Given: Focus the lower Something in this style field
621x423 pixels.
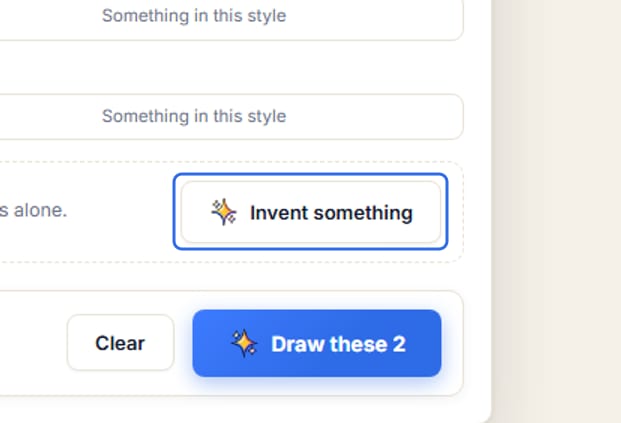Looking at the screenshot, I should coord(232,116).
